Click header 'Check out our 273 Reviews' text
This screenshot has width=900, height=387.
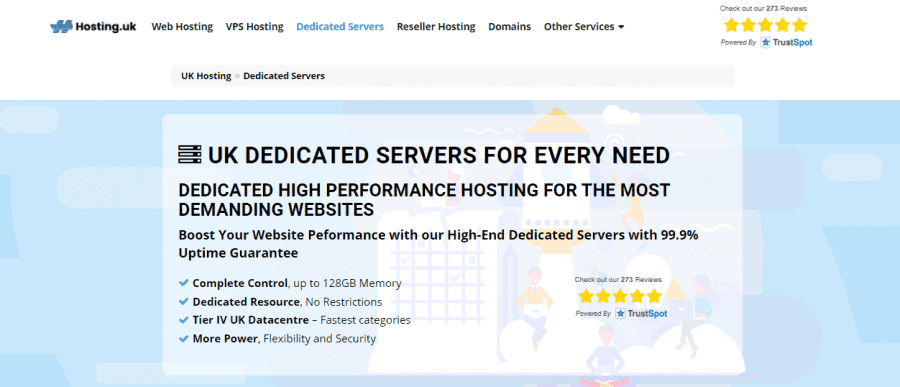(x=763, y=9)
